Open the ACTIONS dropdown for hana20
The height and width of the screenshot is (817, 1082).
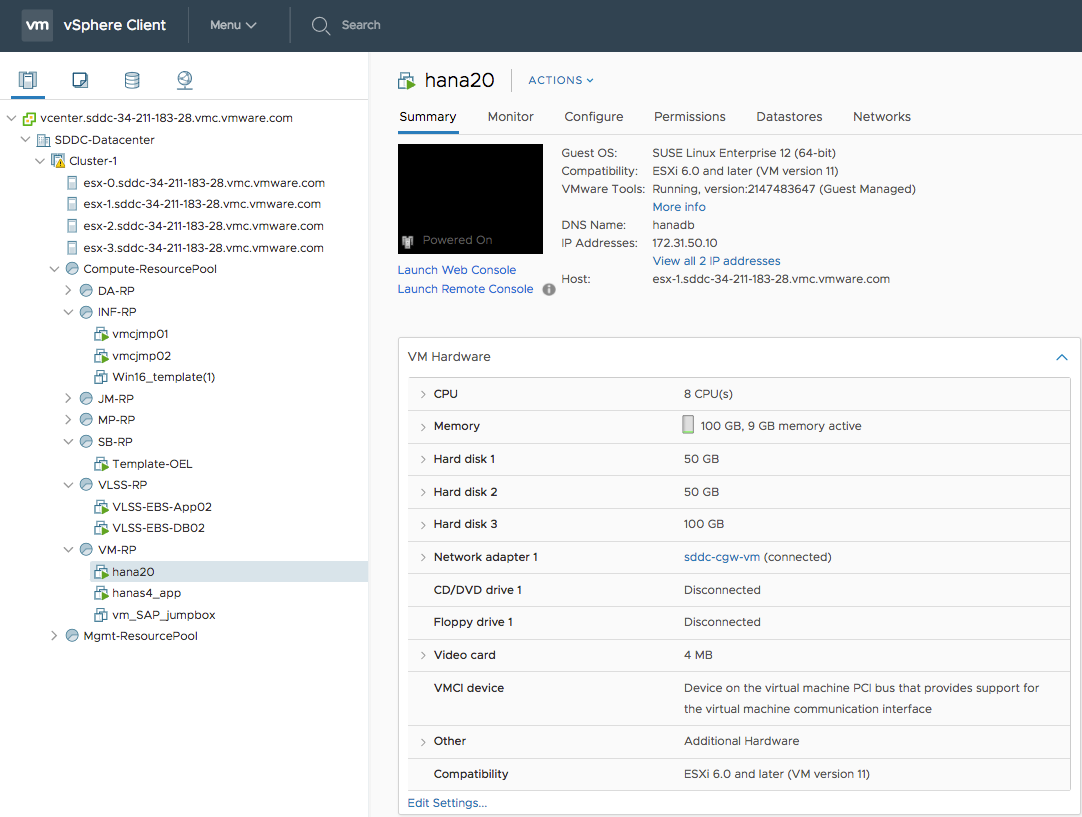pyautogui.click(x=560, y=80)
